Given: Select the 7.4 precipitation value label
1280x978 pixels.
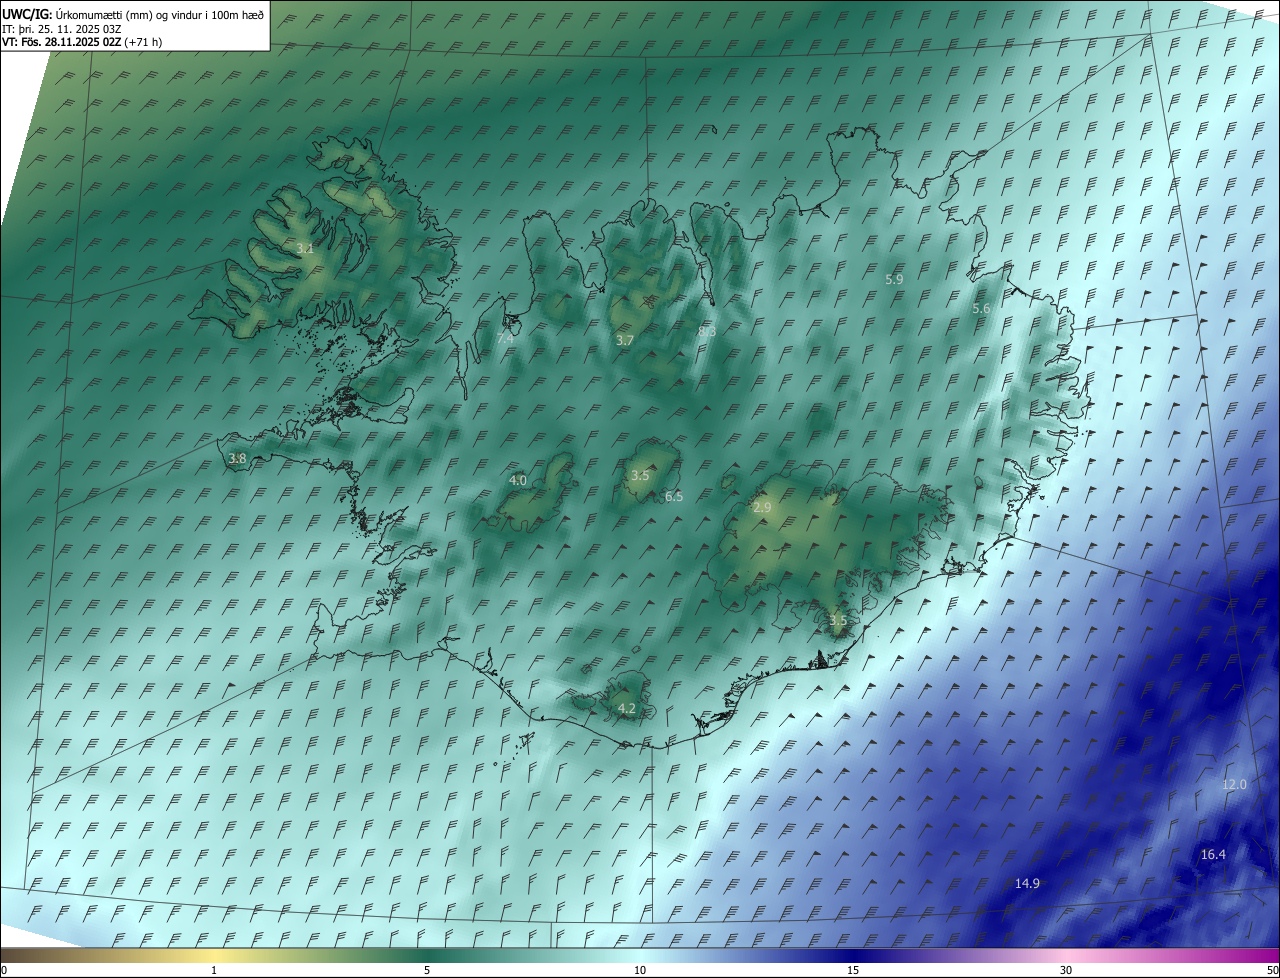Looking at the screenshot, I should click(505, 339).
